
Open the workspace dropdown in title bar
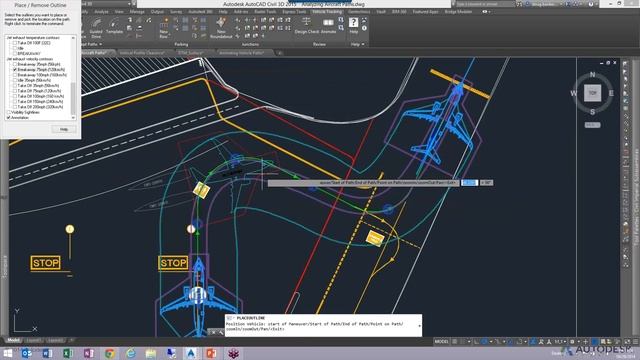pos(129,4)
